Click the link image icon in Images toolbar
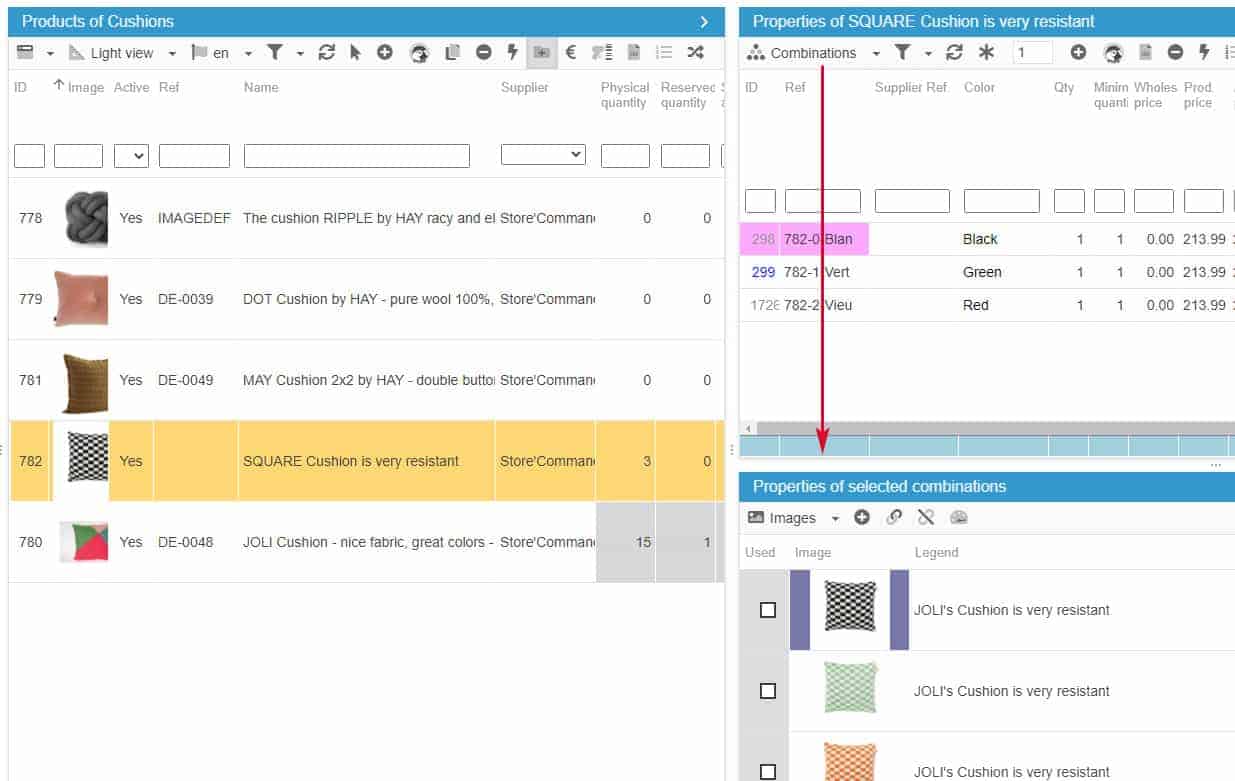1235x781 pixels. 894,517
